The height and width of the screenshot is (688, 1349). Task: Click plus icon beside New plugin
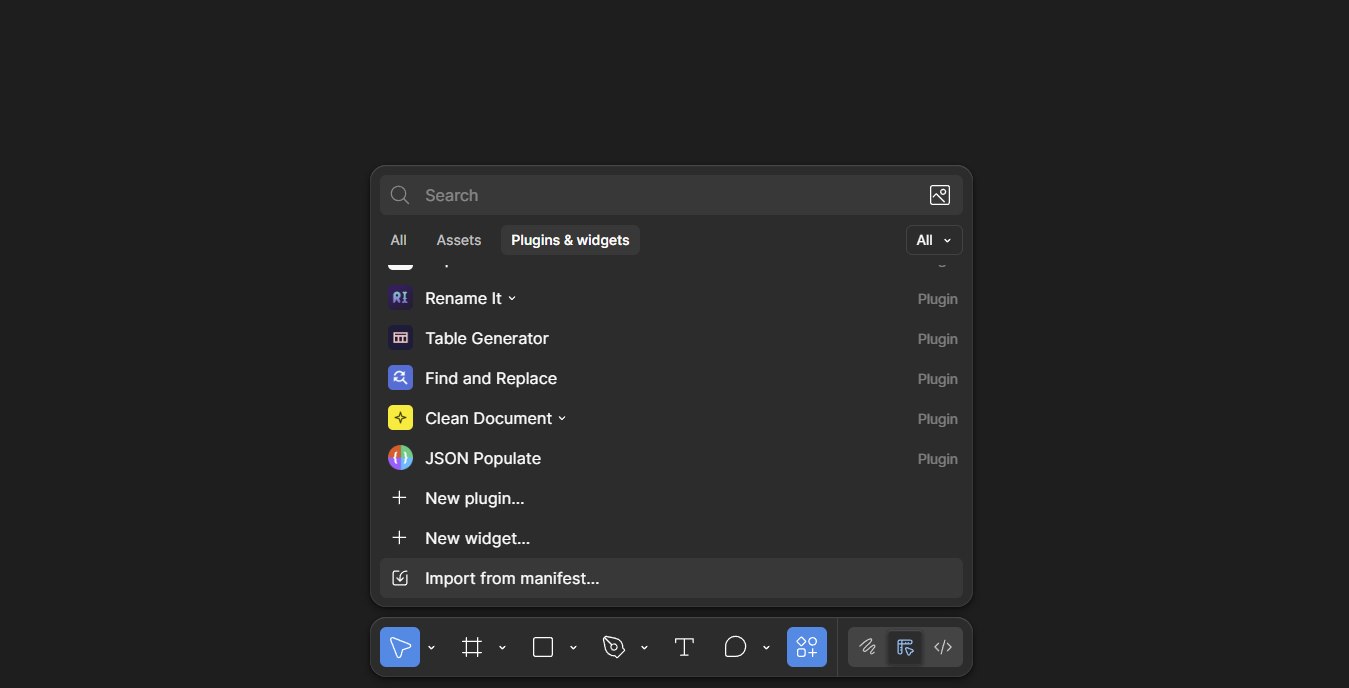point(399,498)
